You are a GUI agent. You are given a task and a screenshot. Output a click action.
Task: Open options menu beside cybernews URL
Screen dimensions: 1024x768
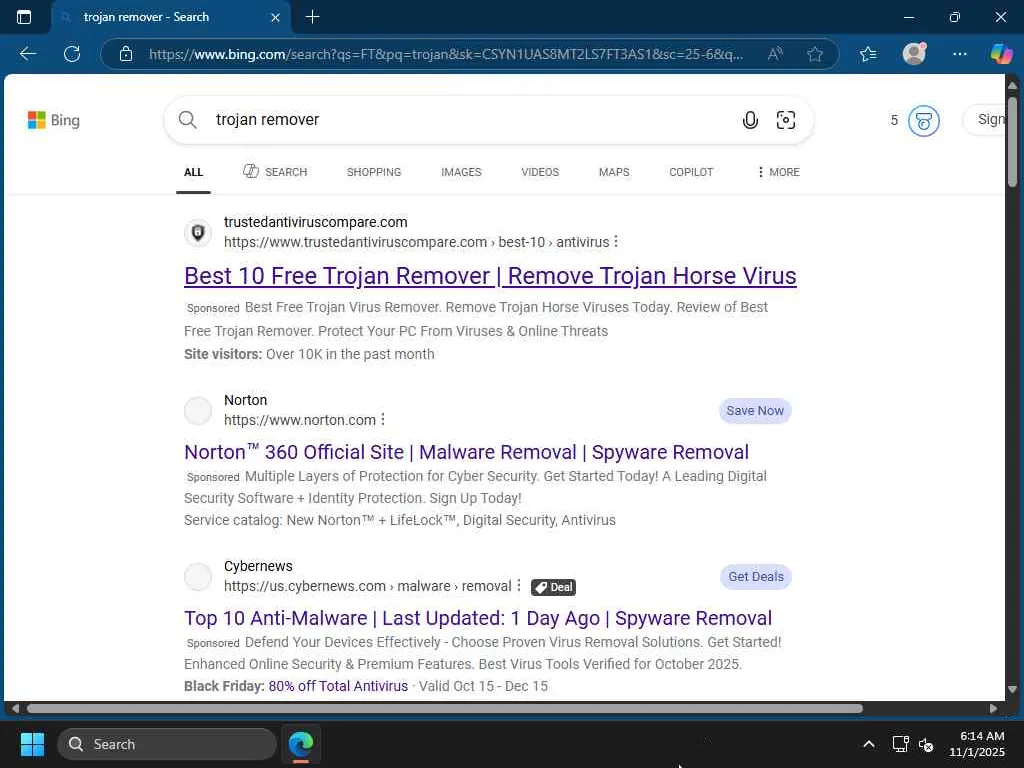(x=519, y=586)
